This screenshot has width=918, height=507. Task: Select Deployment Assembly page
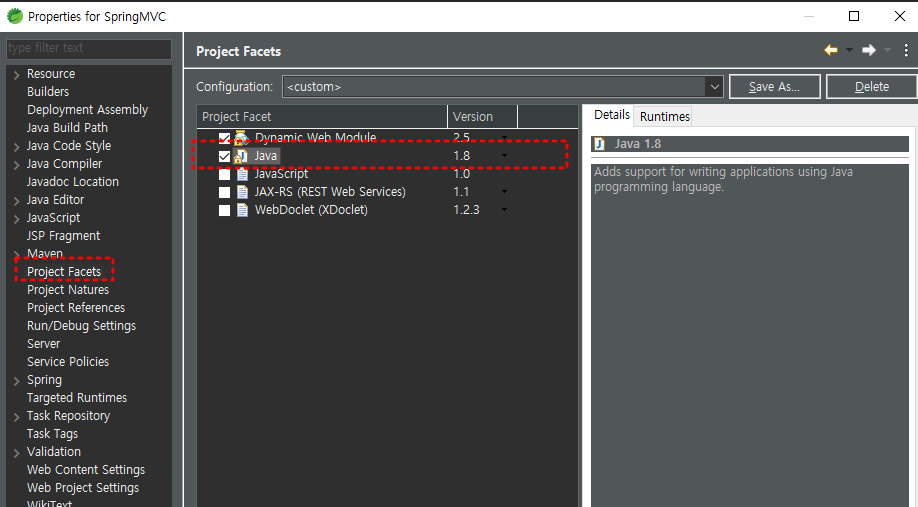pyautogui.click(x=87, y=110)
